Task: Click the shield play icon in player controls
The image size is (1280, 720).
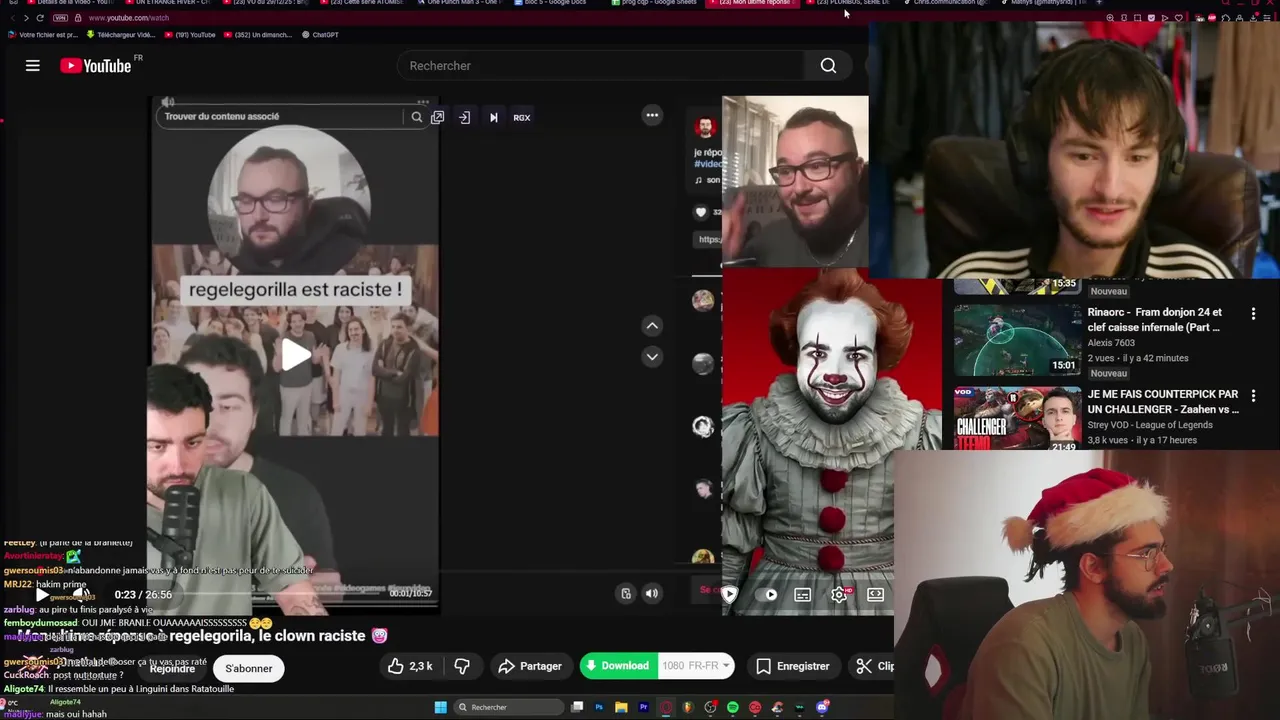Action: [729, 594]
